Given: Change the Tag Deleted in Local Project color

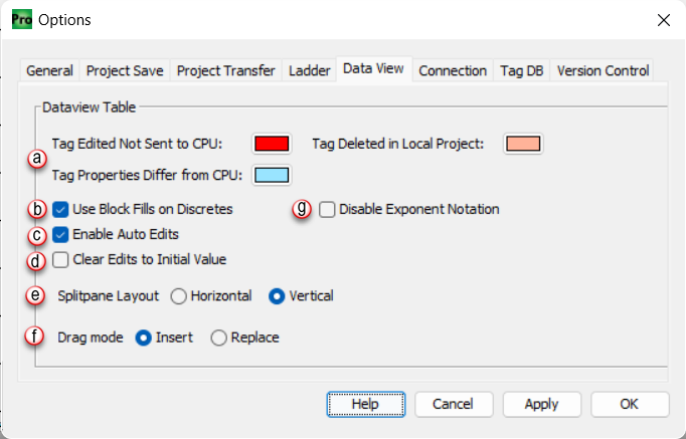Looking at the screenshot, I should [523, 144].
